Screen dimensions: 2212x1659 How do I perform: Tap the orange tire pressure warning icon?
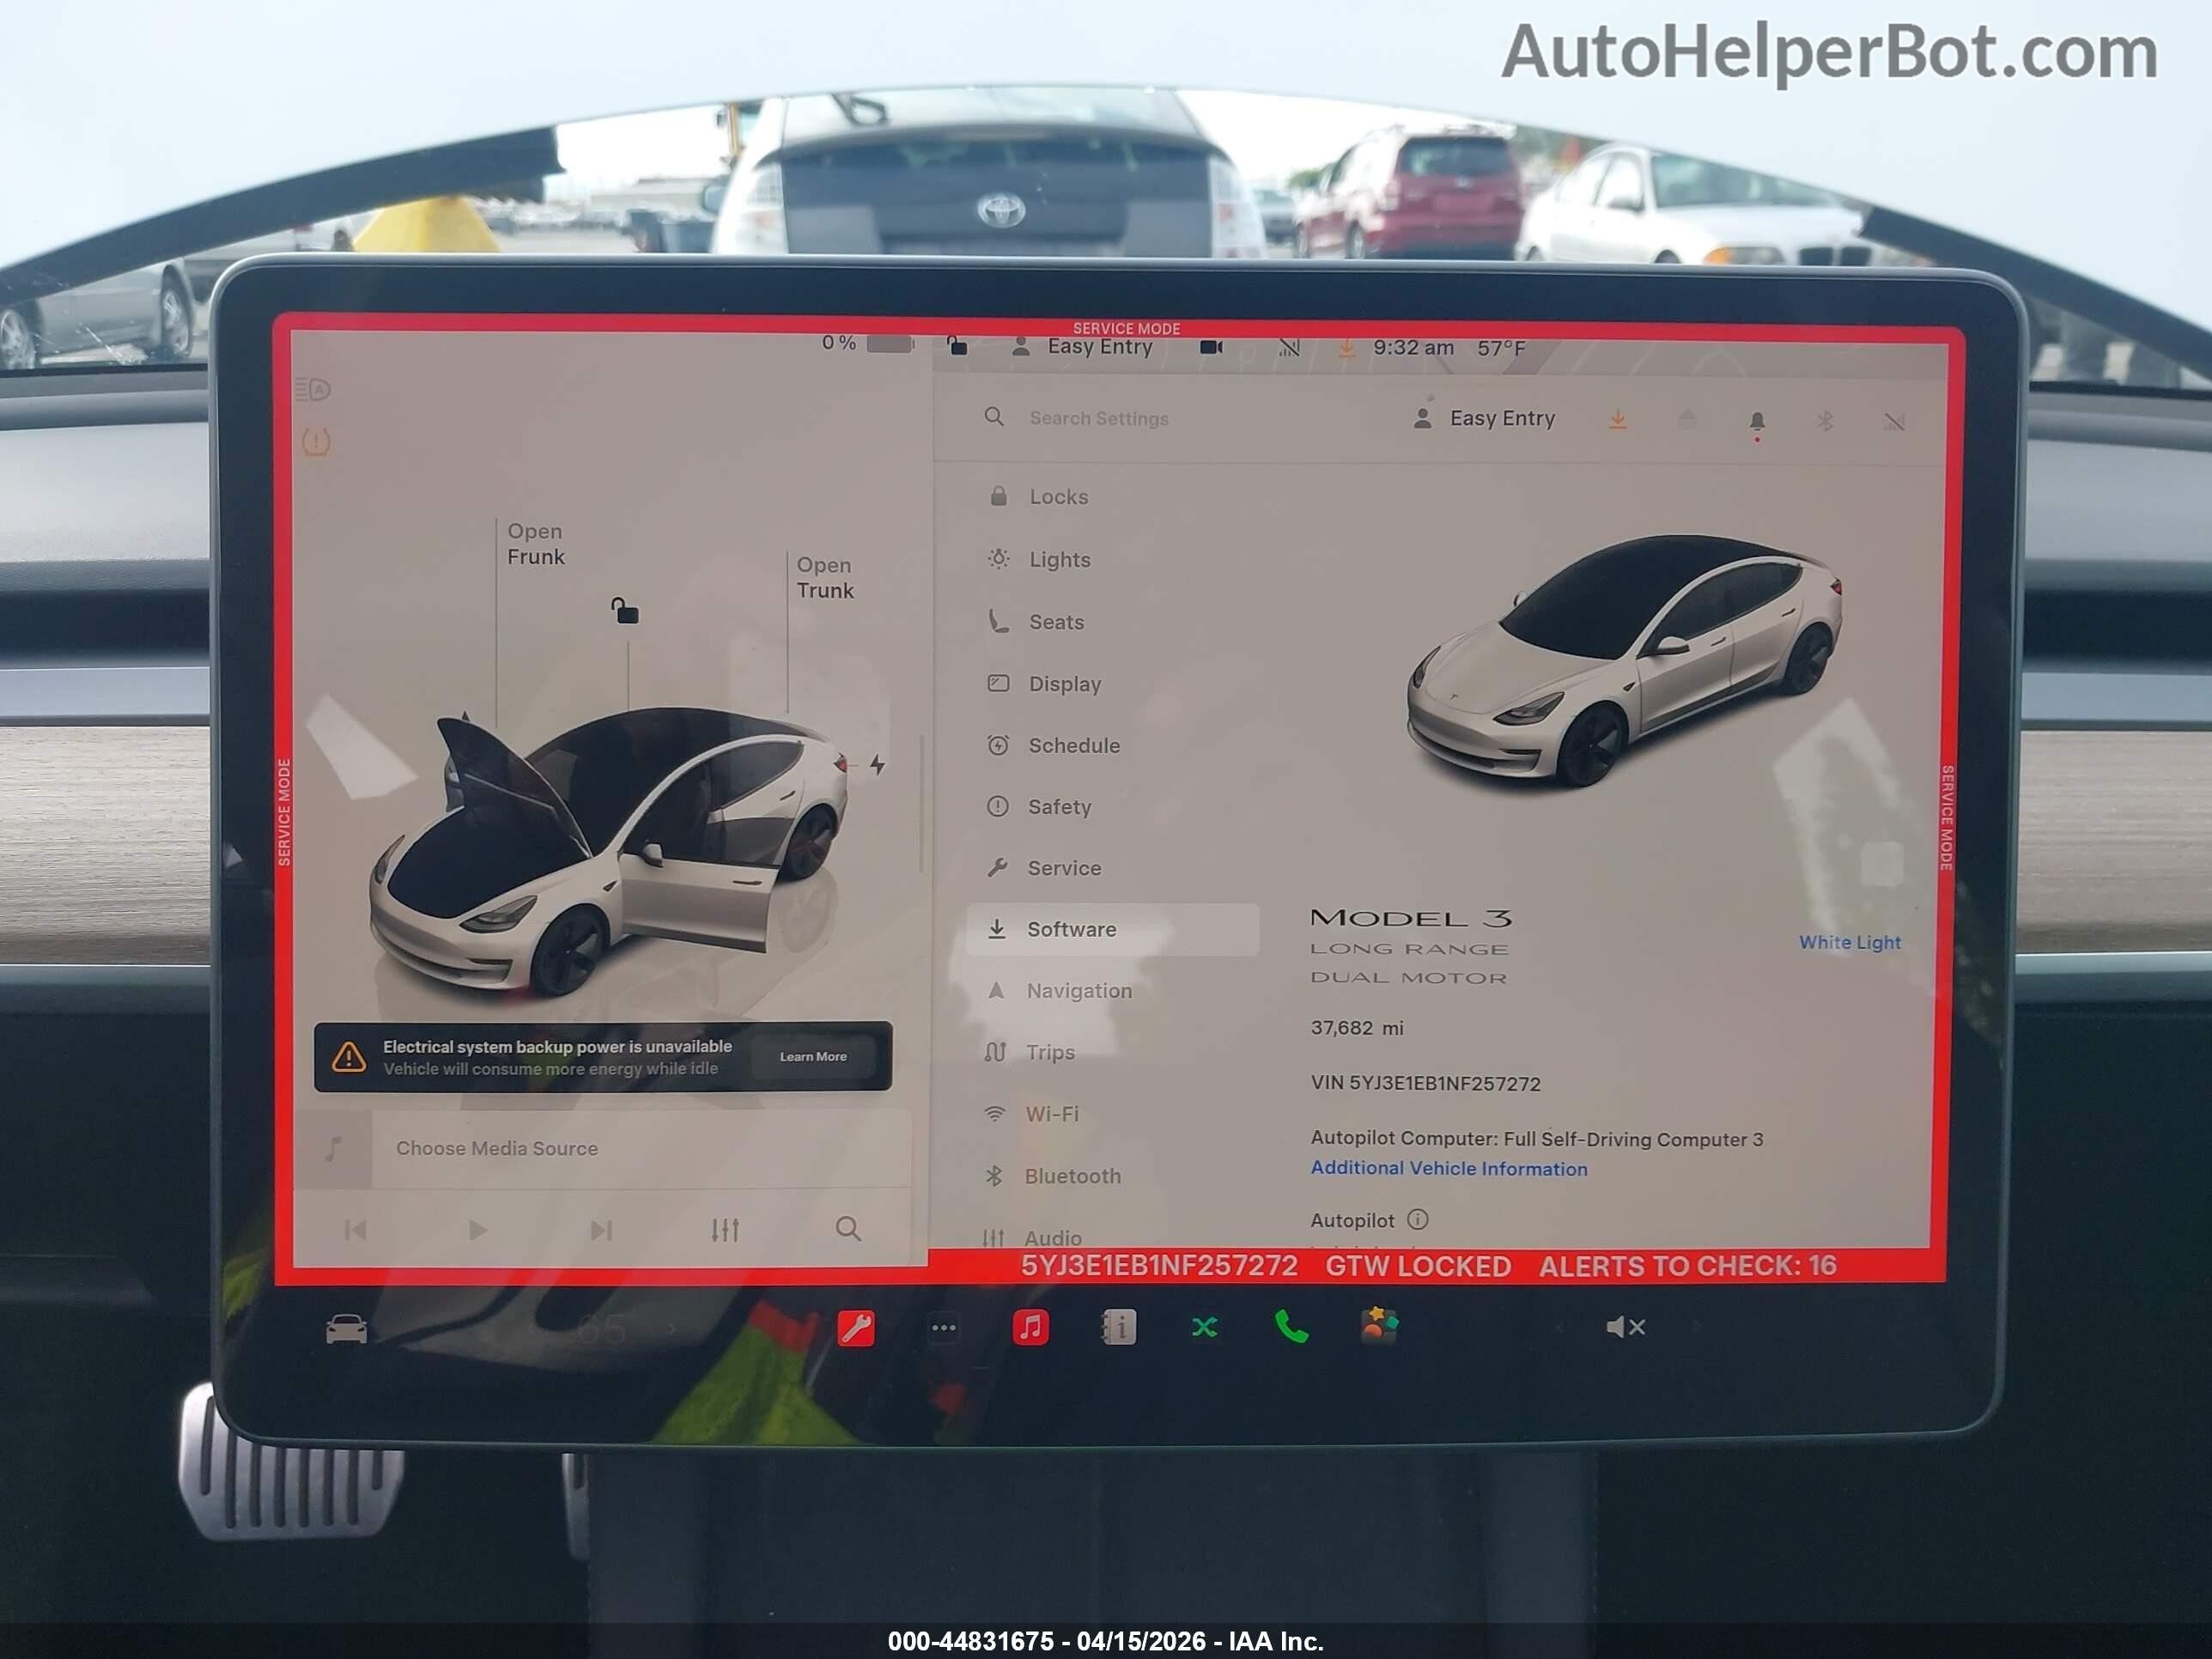[x=316, y=441]
